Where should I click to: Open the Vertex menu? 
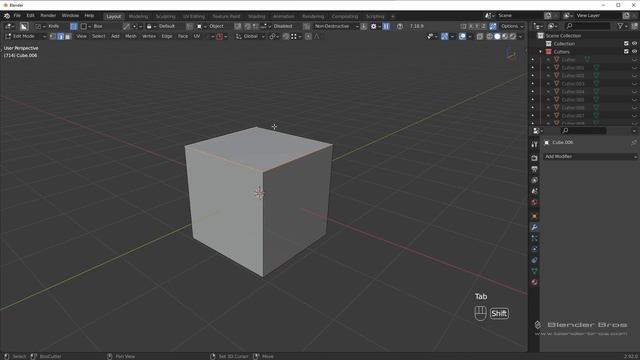(x=149, y=36)
